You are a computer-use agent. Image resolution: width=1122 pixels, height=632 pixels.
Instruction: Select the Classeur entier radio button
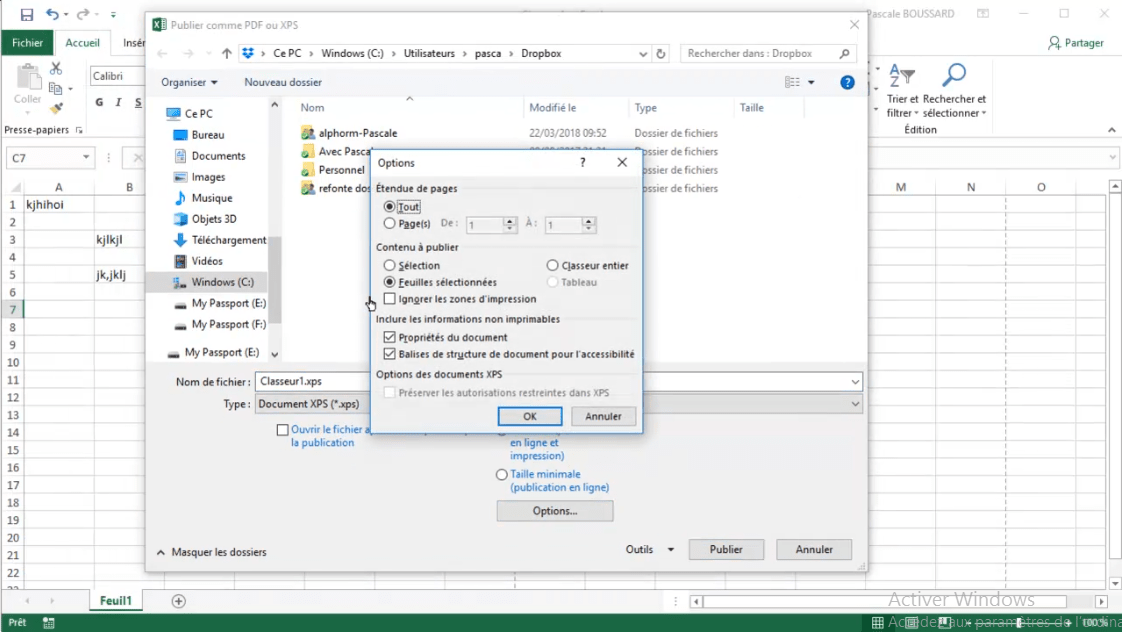click(x=551, y=265)
